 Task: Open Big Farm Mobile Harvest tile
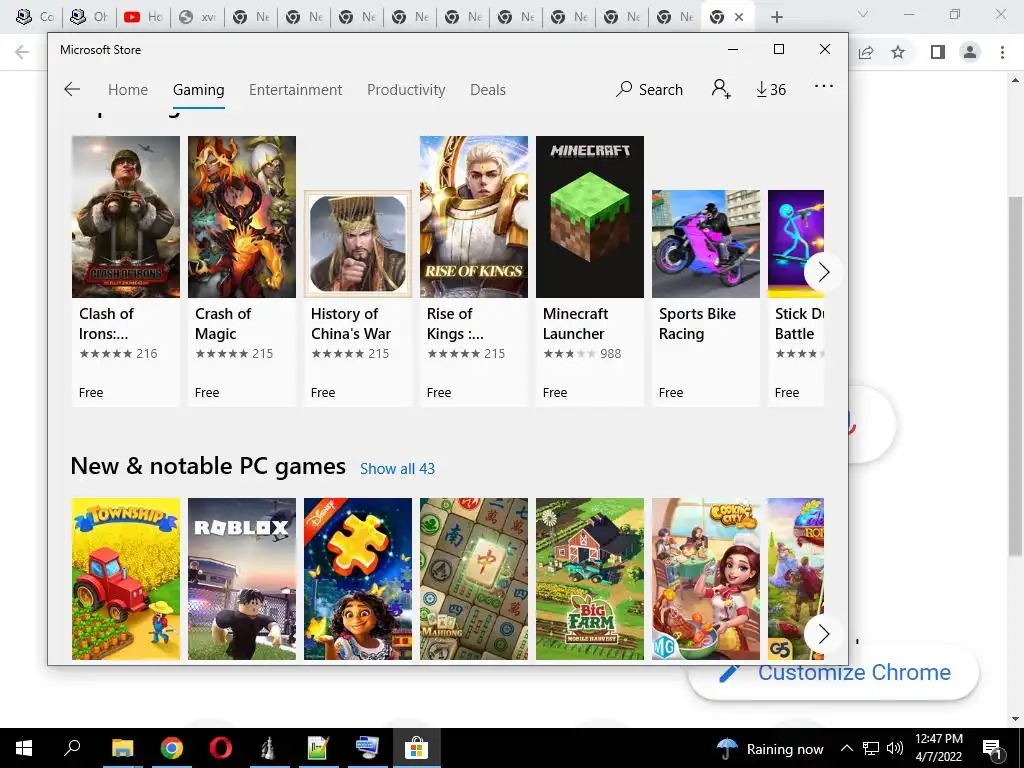[590, 579]
